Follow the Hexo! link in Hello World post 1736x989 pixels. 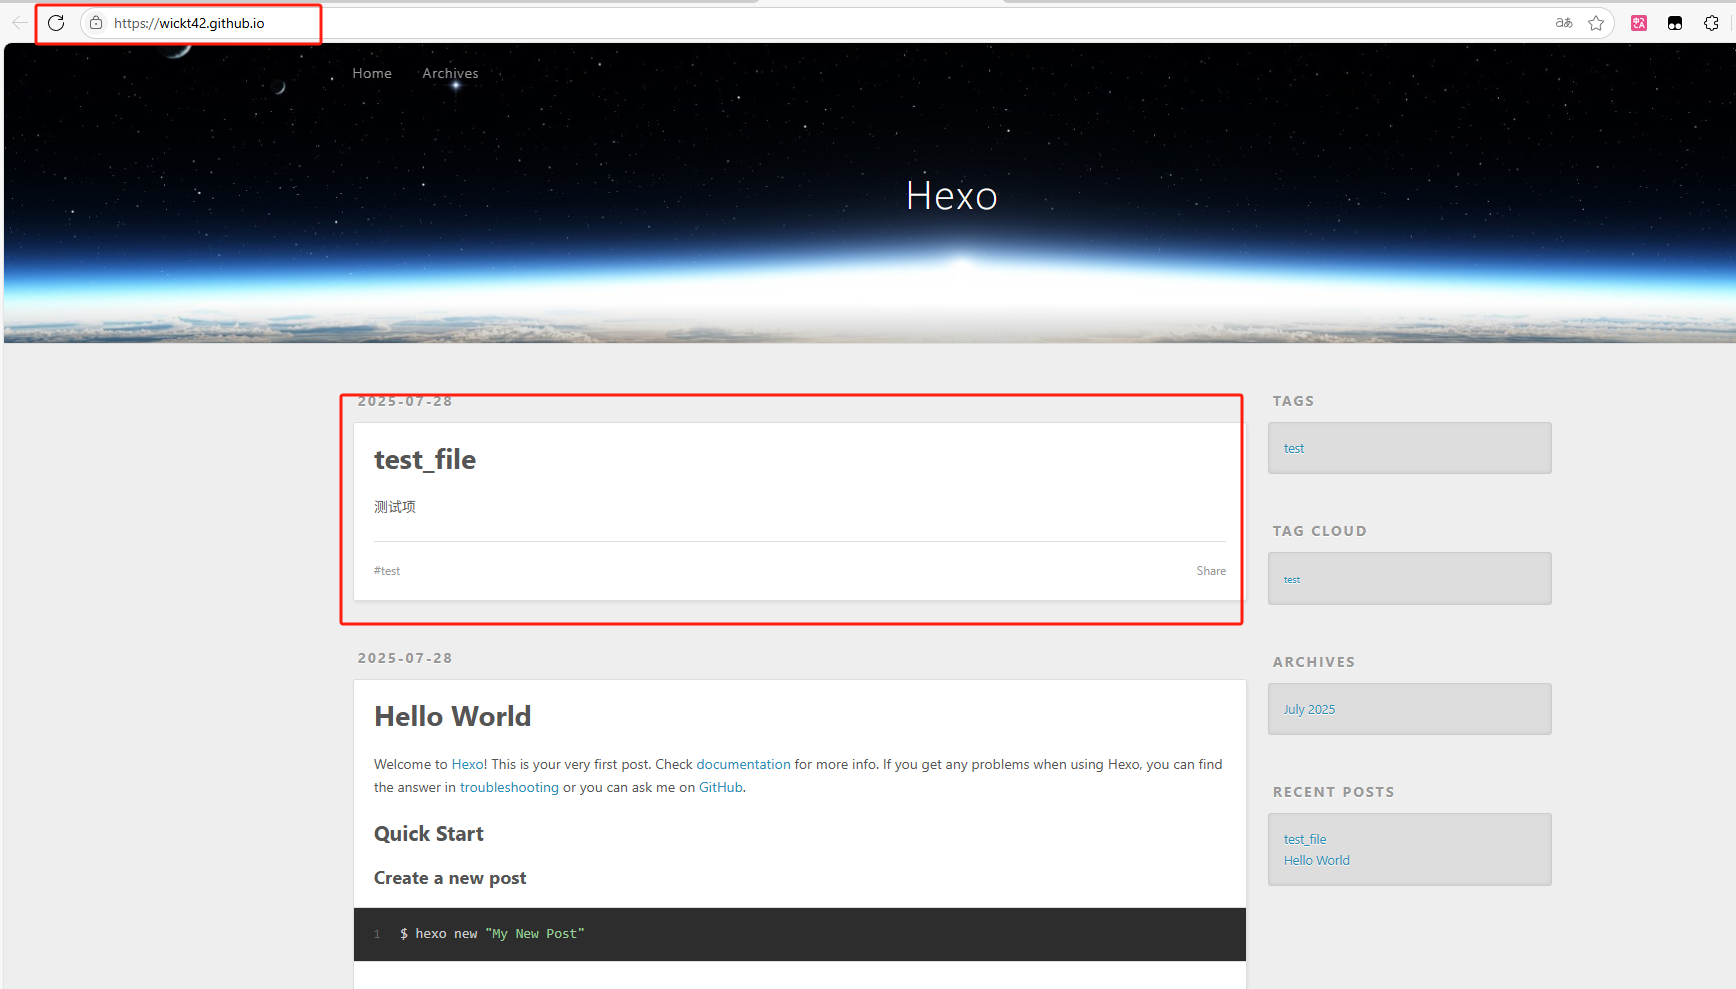coord(469,764)
